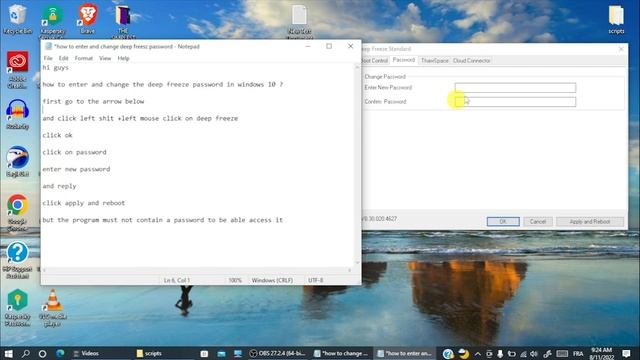Image resolution: width=640 pixels, height=360 pixels.
Task: Open the Notepad File menu
Action: coord(48,58)
